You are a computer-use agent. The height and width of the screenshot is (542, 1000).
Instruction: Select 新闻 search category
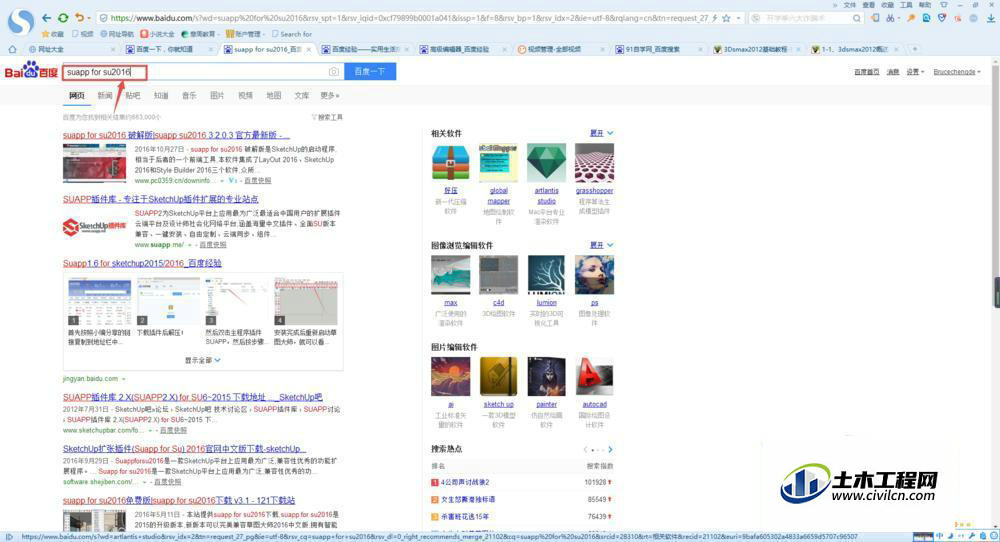105,96
